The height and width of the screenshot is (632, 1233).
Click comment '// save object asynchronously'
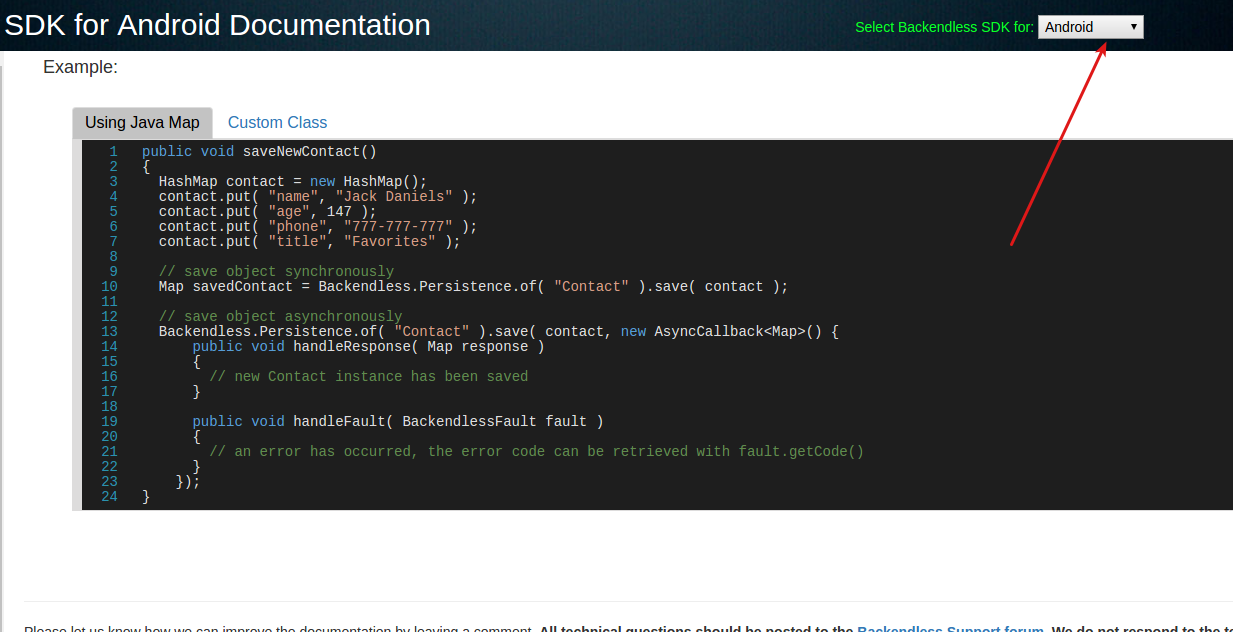point(280,316)
